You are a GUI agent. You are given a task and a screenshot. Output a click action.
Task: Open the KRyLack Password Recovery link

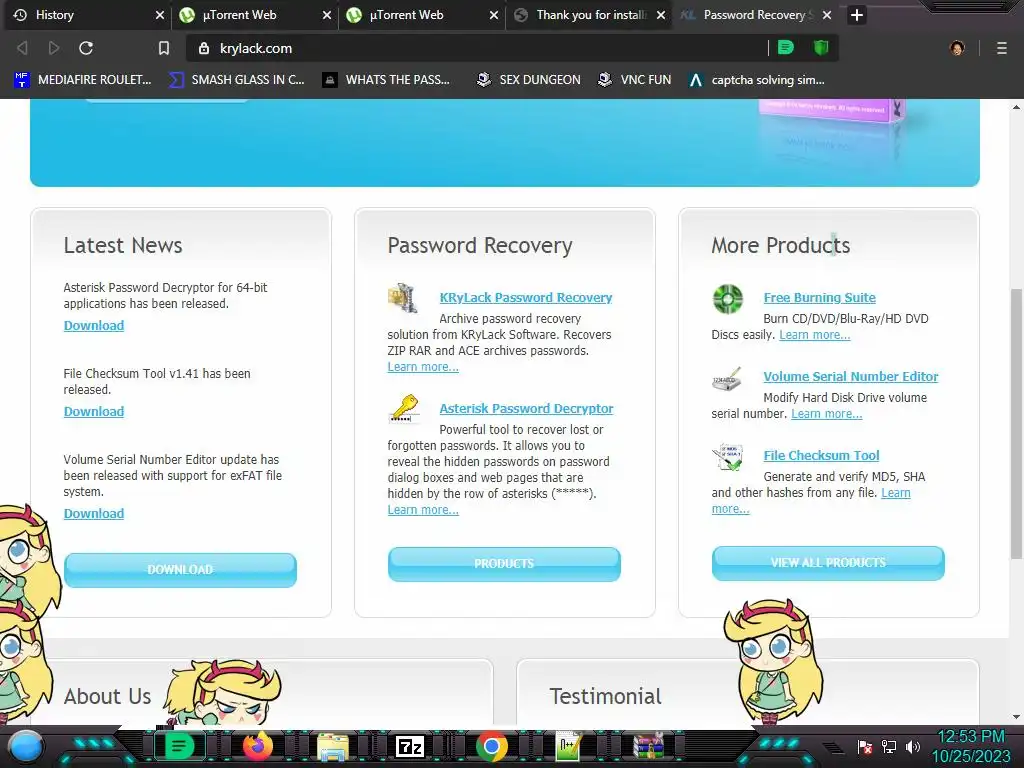pos(526,297)
